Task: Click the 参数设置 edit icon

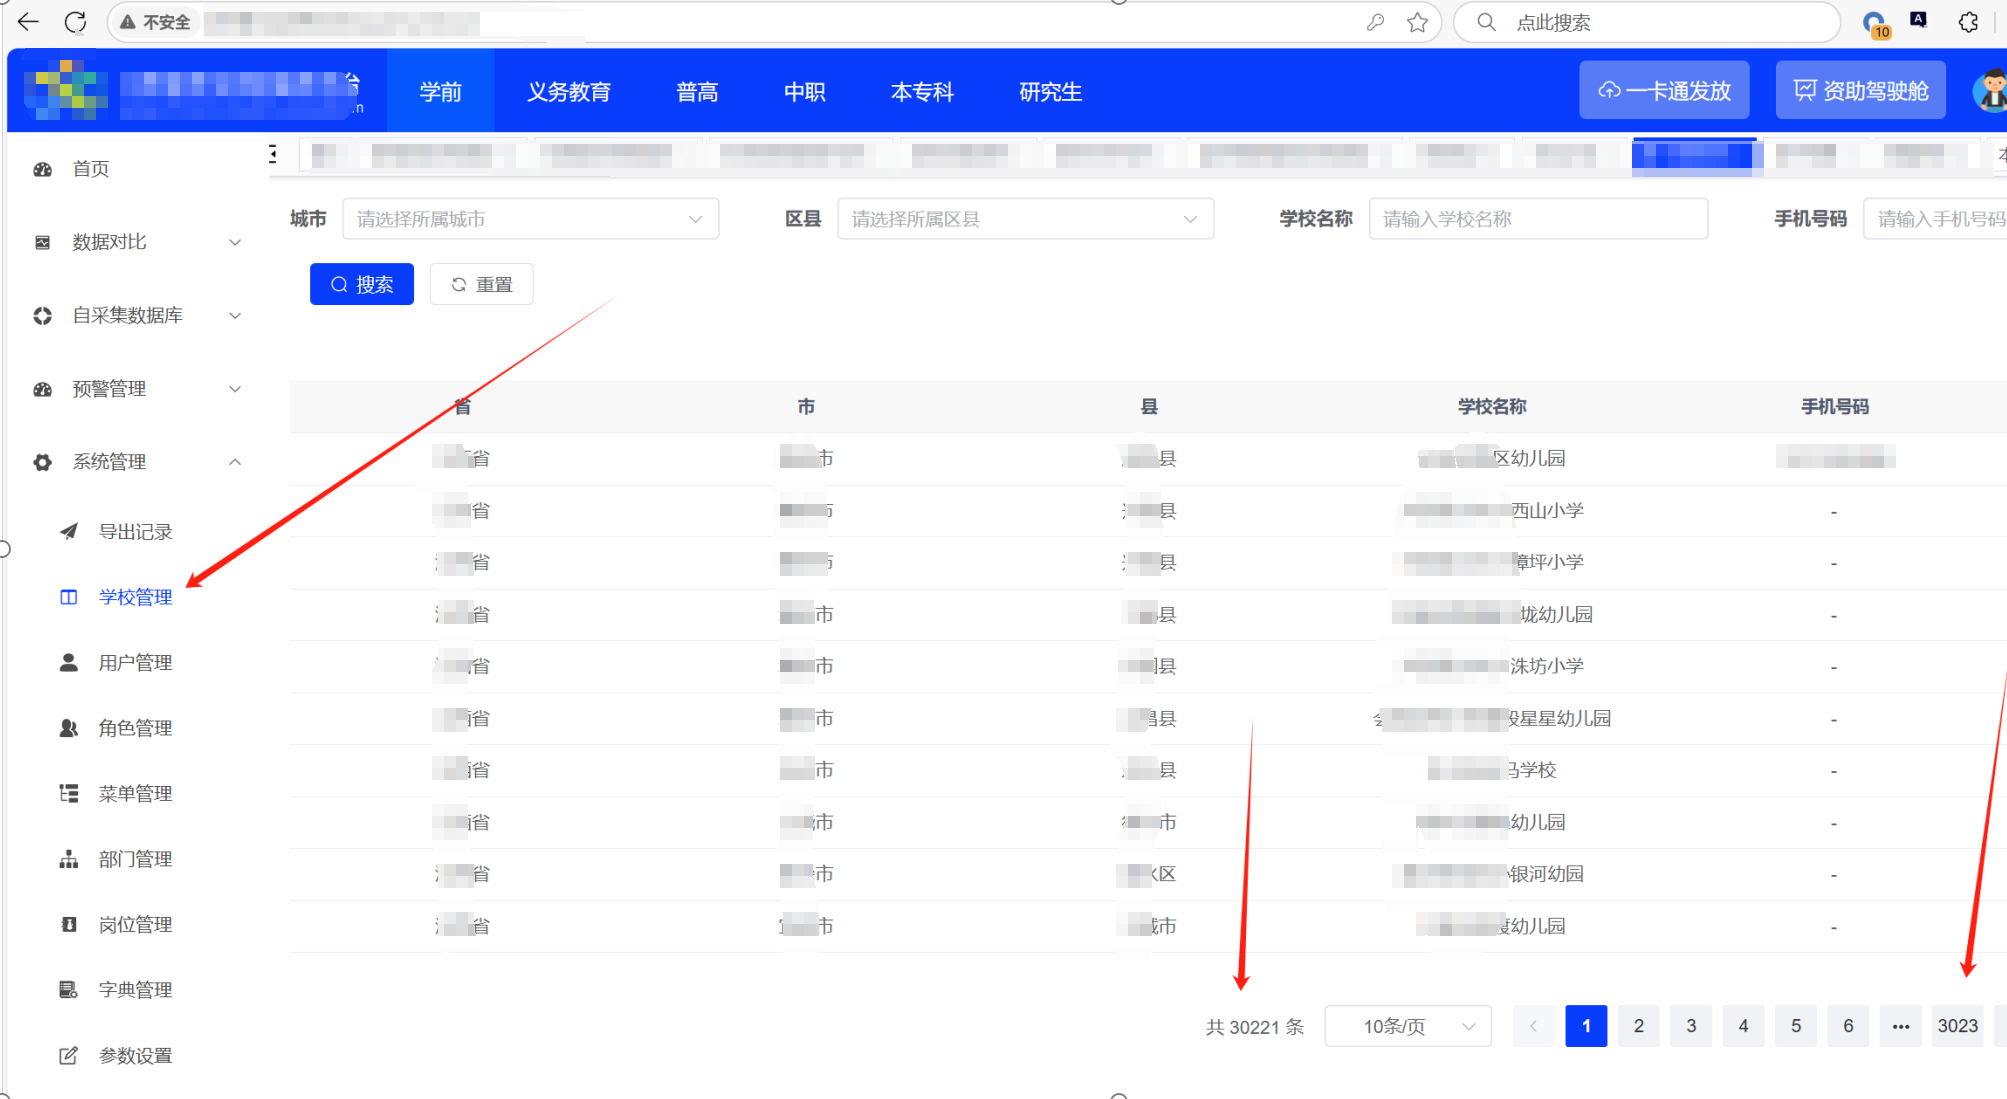Action: click(x=68, y=1055)
